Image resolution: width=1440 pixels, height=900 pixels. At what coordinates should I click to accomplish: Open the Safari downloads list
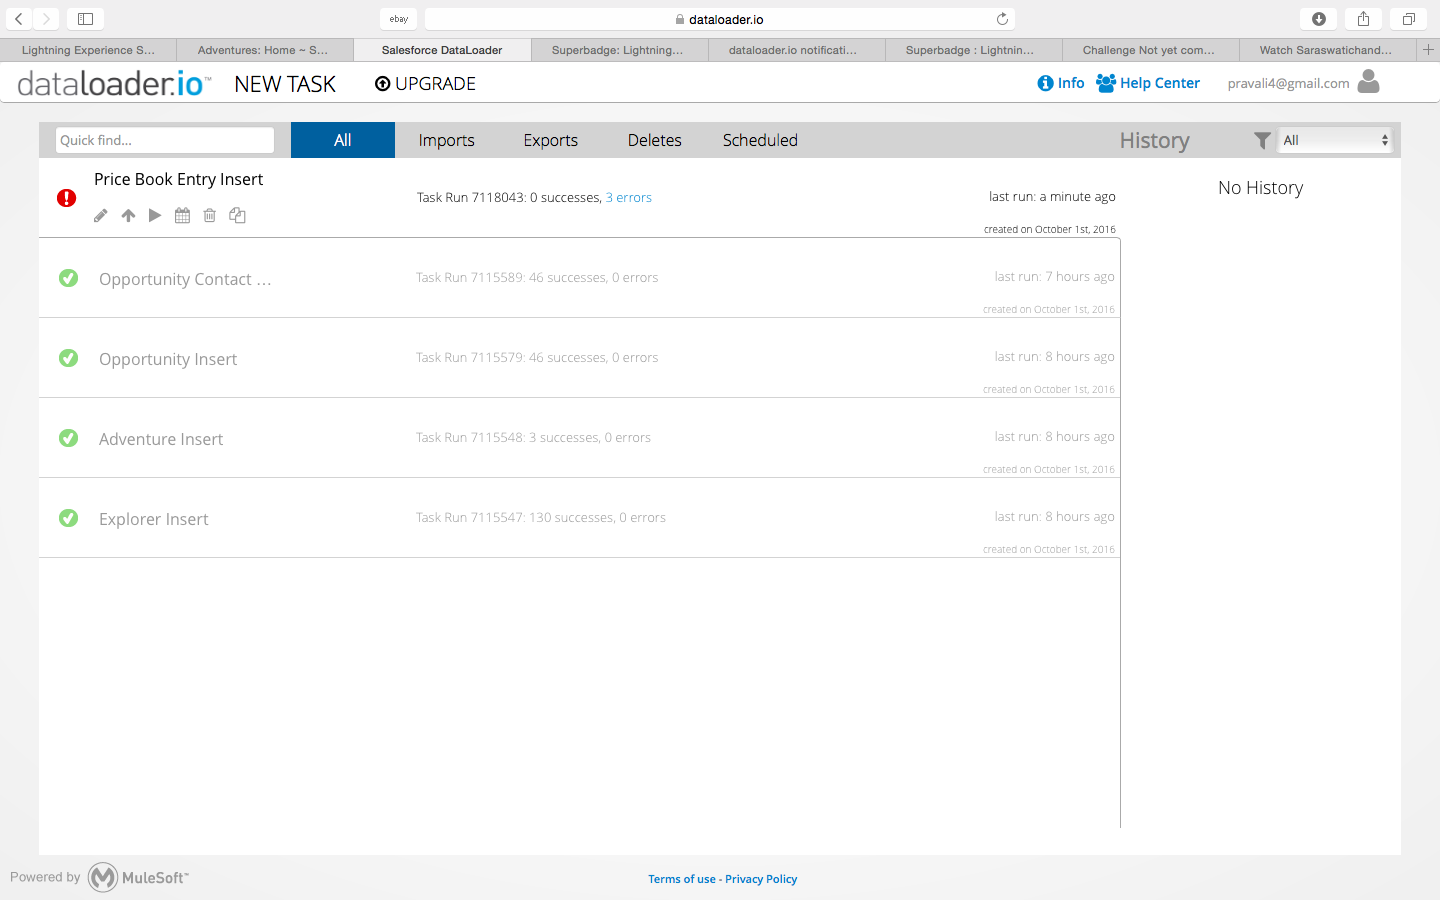[x=1319, y=19]
